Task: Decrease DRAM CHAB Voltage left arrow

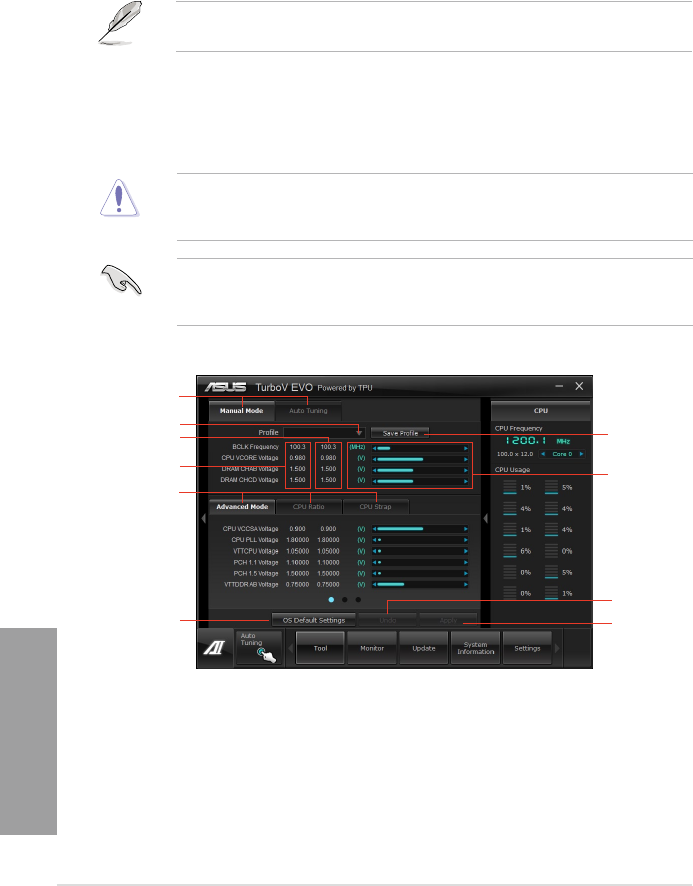Action: pos(374,470)
